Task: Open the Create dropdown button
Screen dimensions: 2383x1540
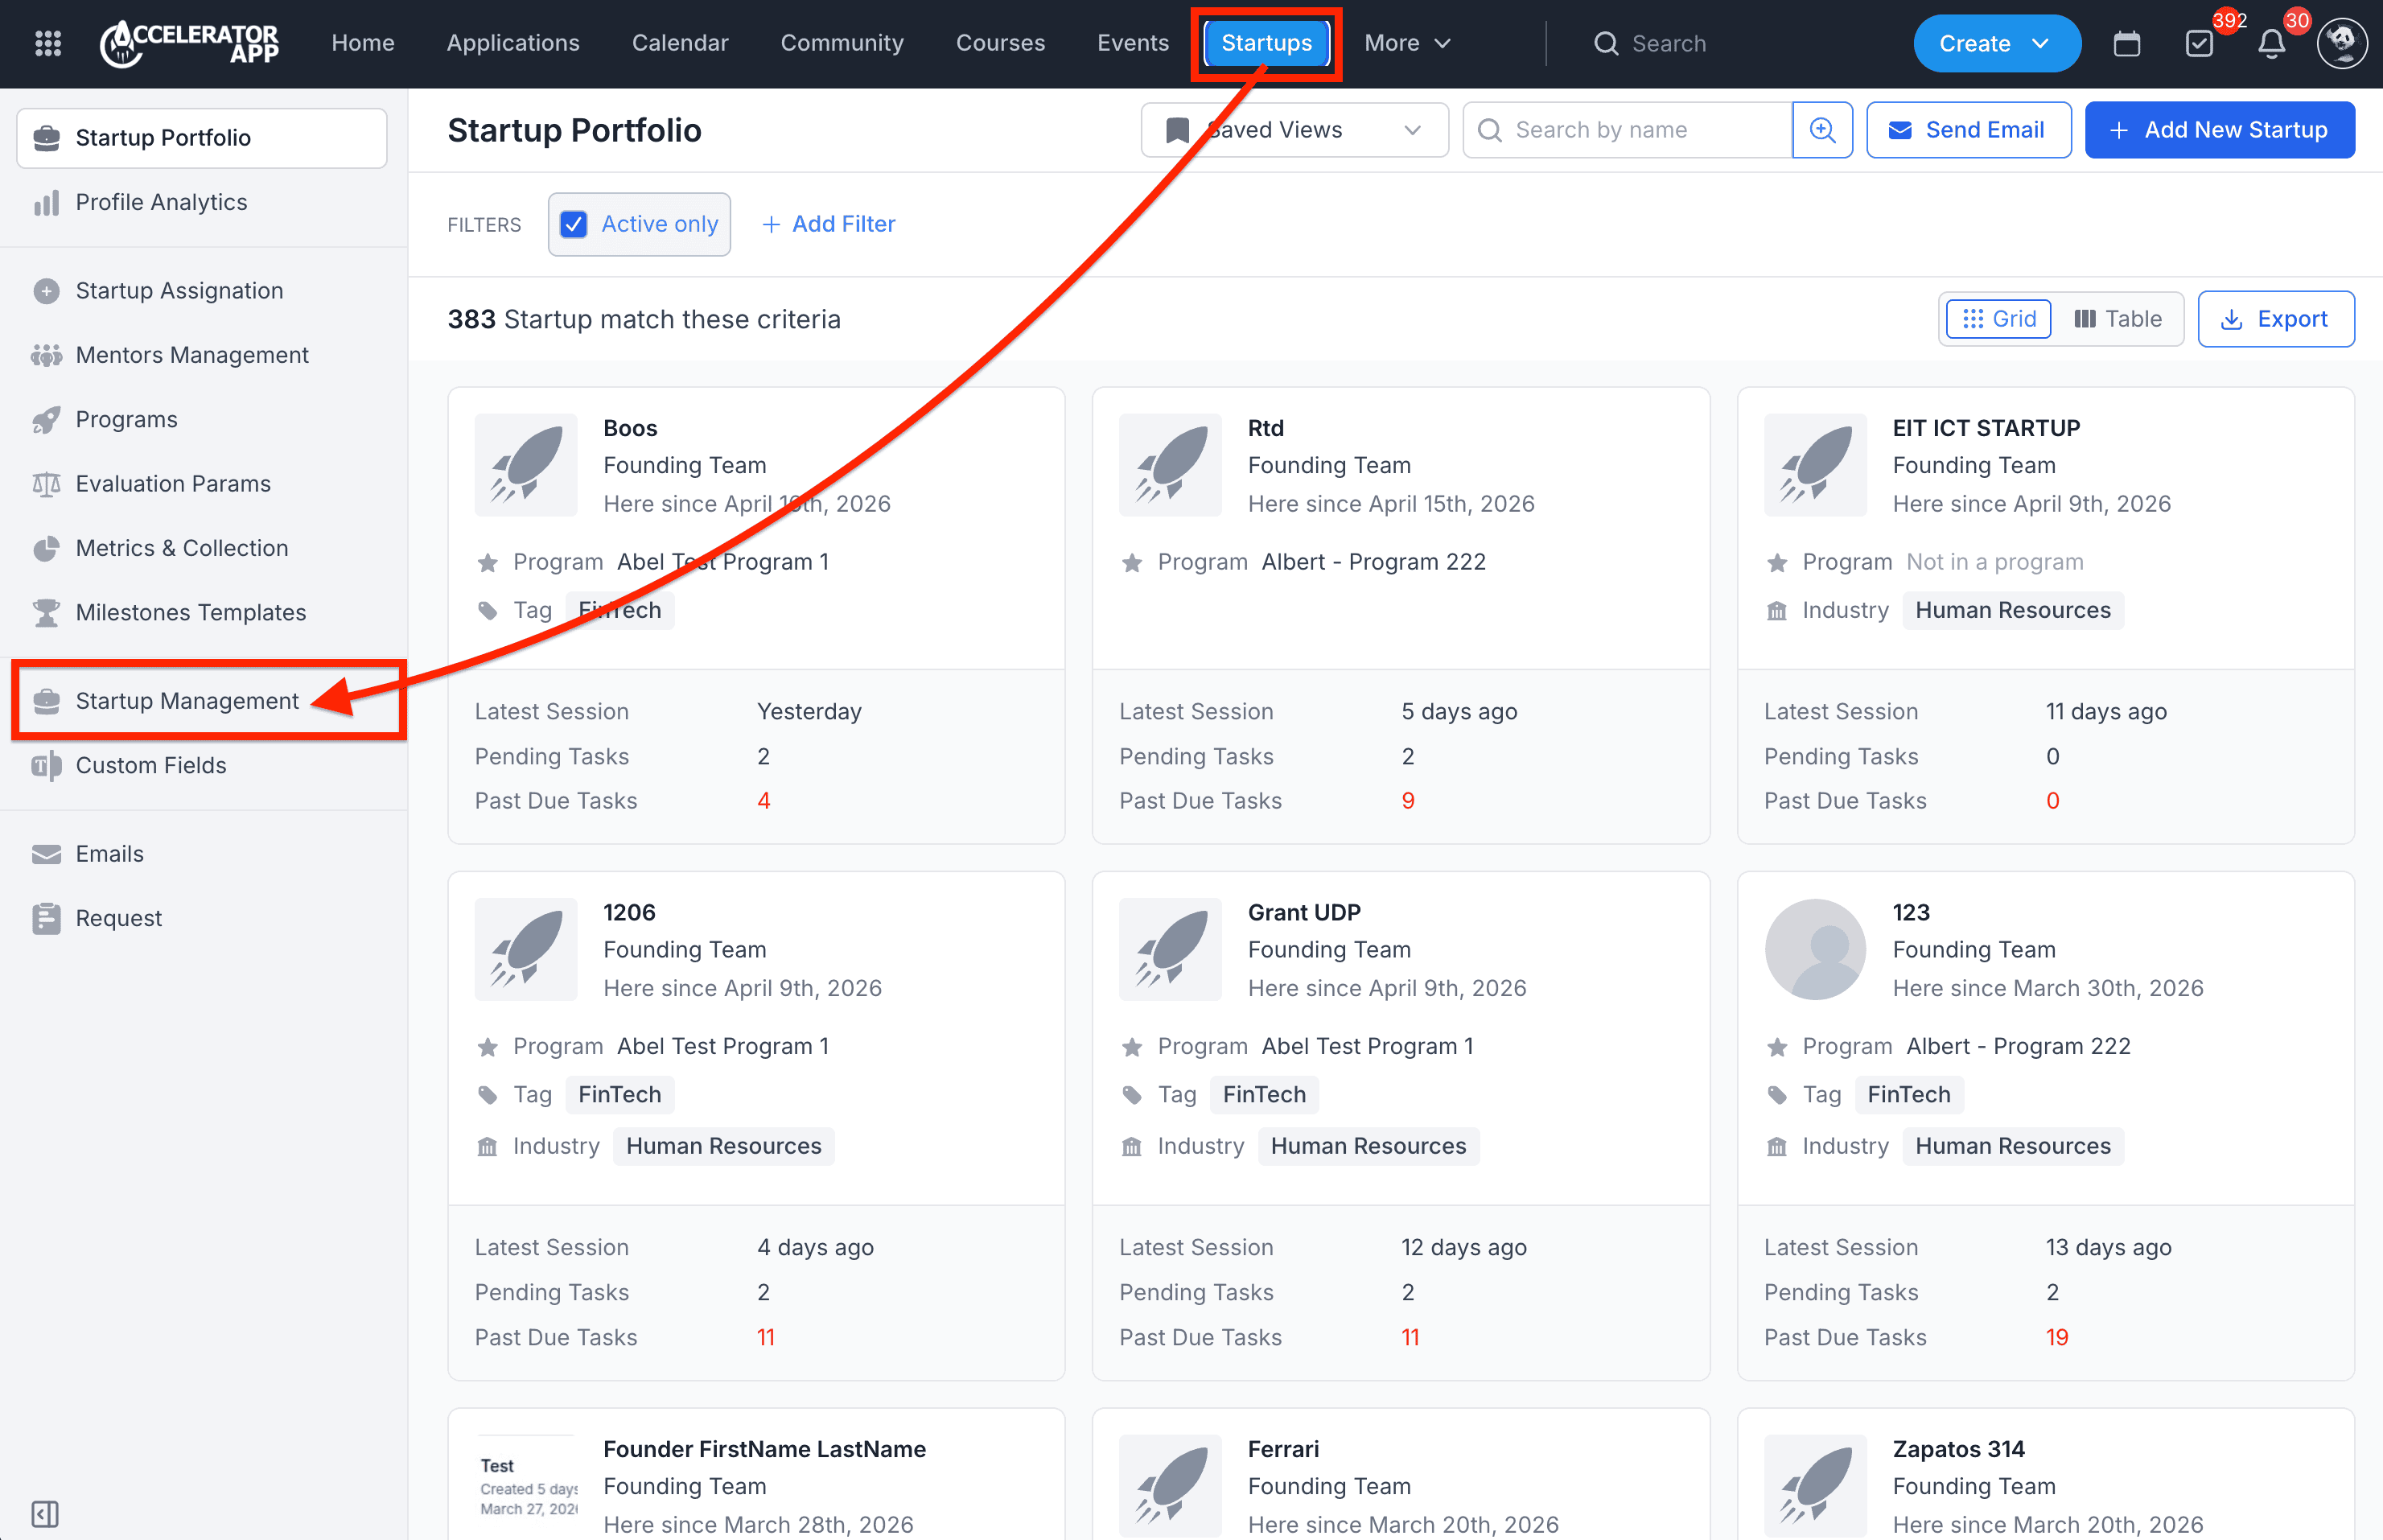Action: [1996, 43]
